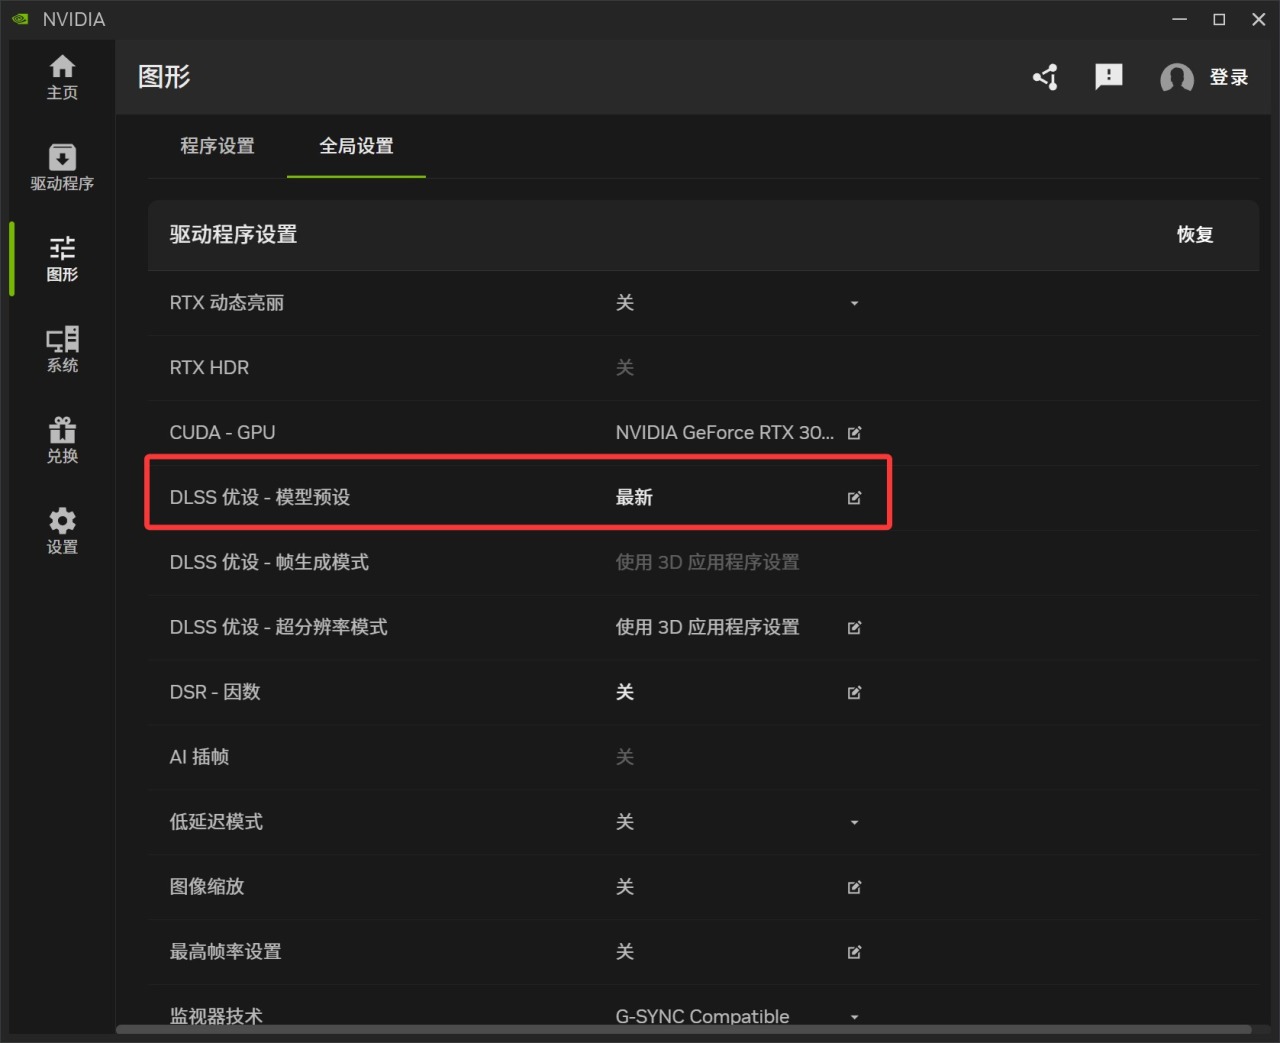Click the share icon in header

point(1046,77)
